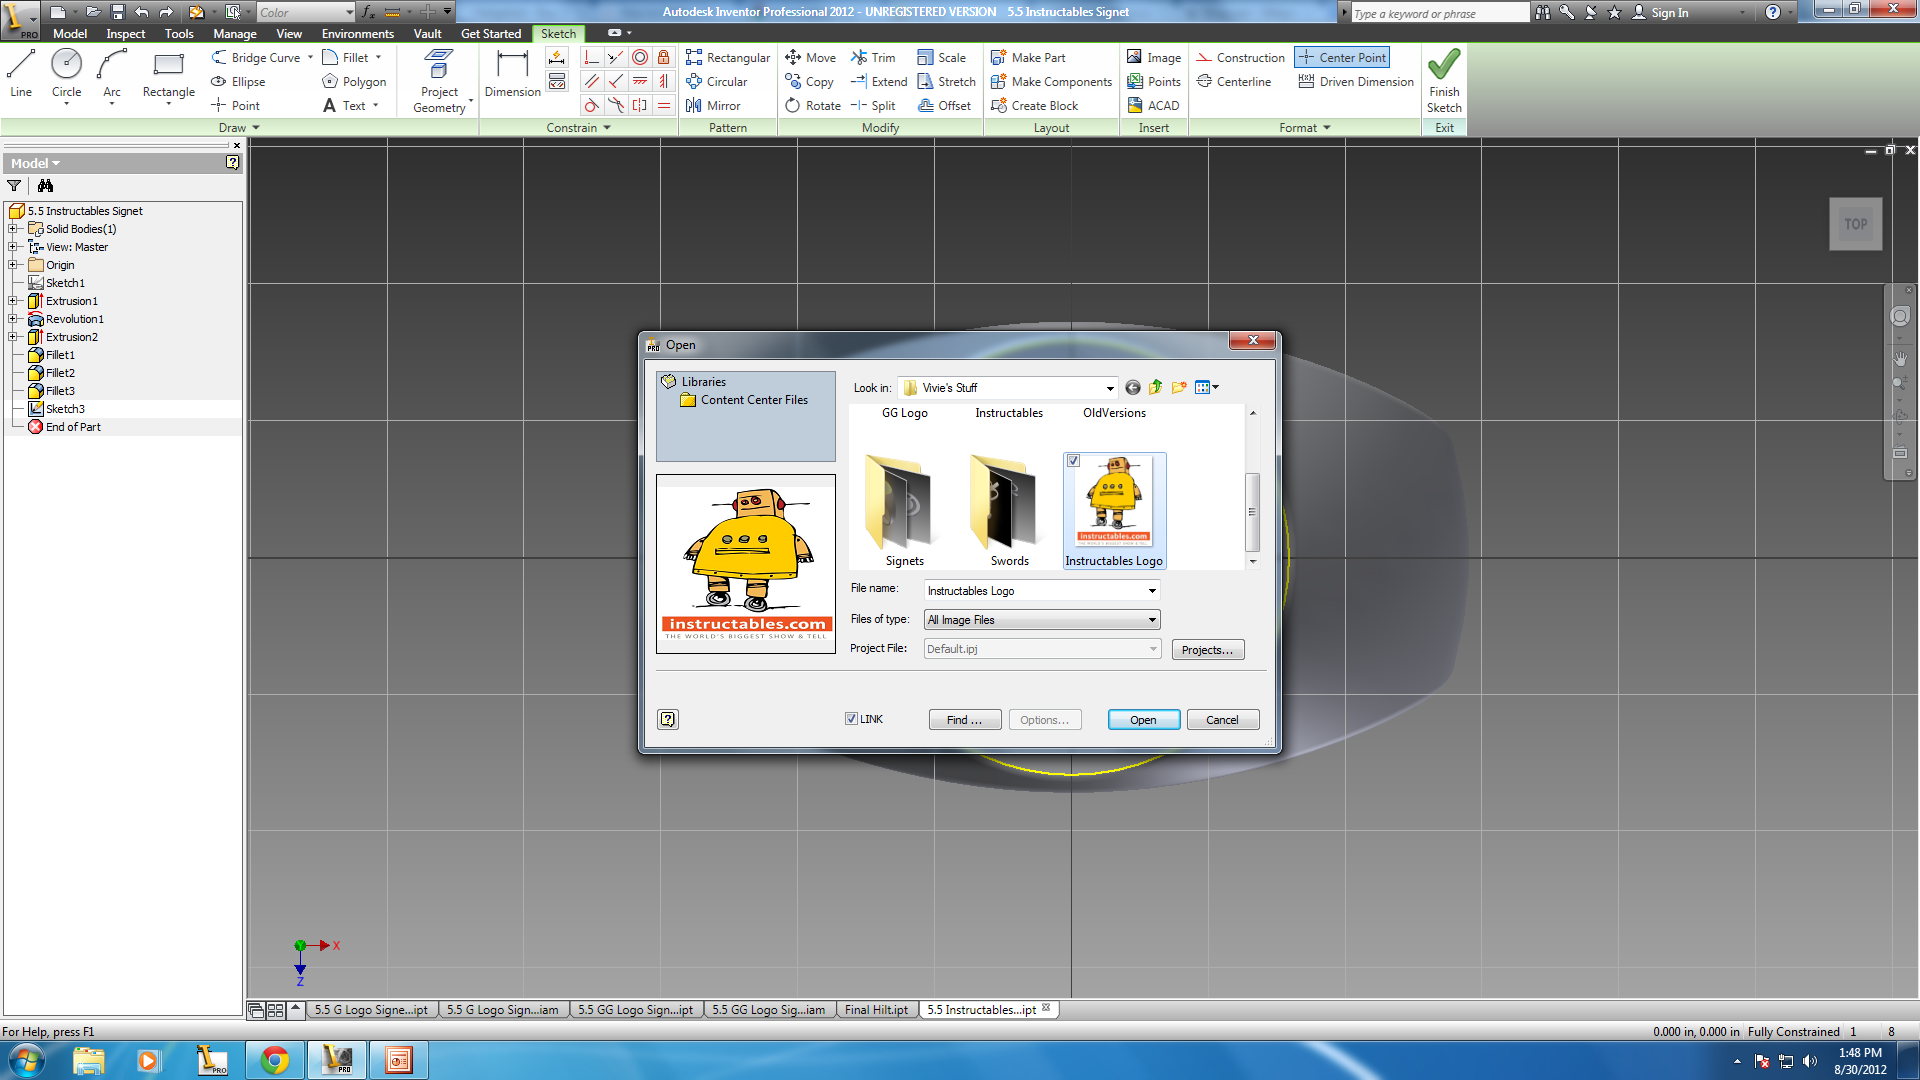This screenshot has width=1920, height=1080.
Task: Toggle Construction line format
Action: (x=1240, y=57)
